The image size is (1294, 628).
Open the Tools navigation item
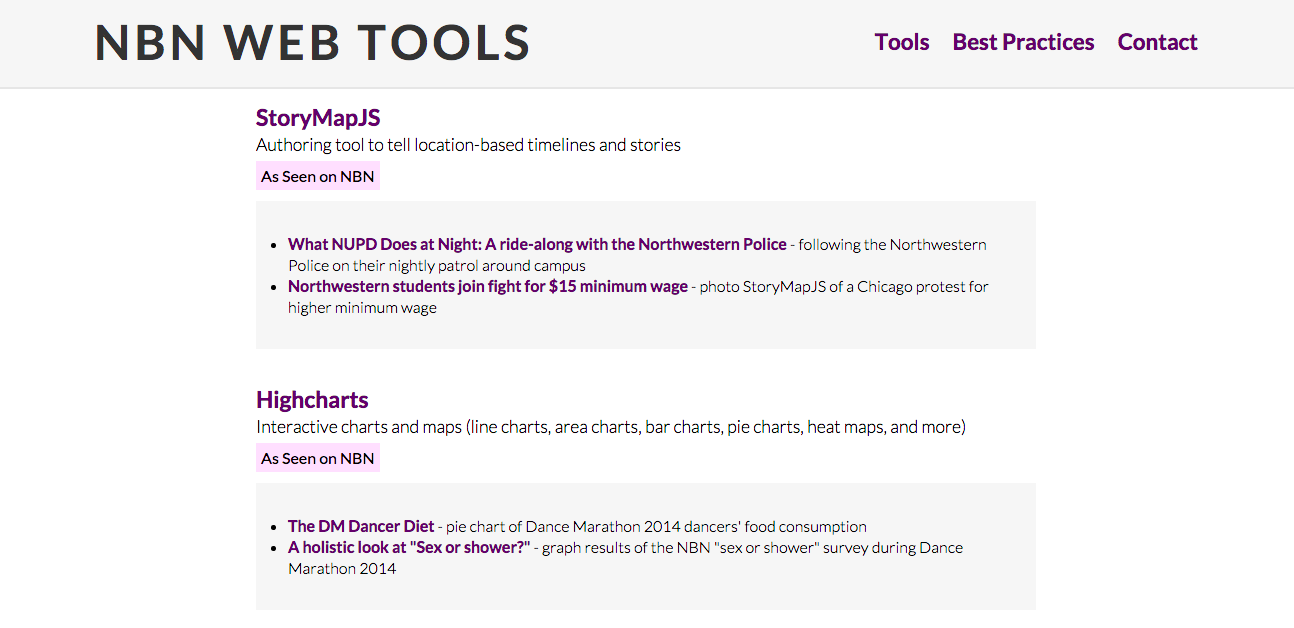coord(902,42)
